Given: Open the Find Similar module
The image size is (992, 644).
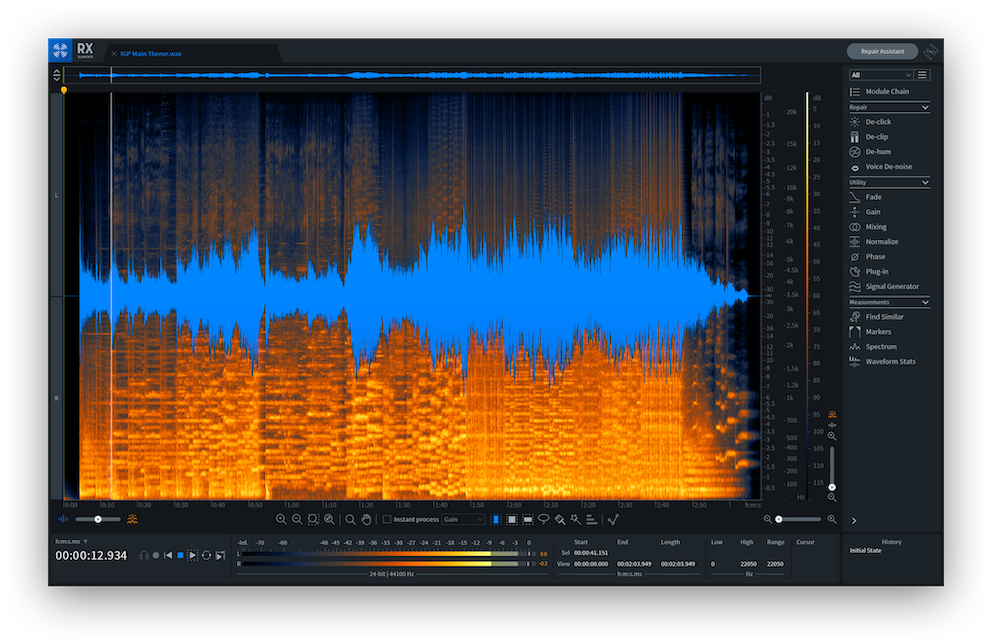Looking at the screenshot, I should (x=884, y=317).
